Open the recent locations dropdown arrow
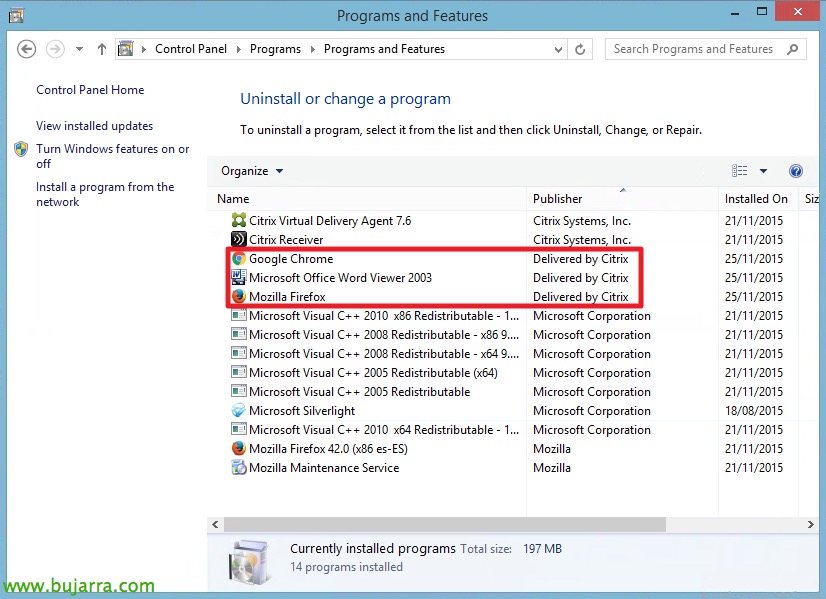The image size is (826, 599). [79, 49]
